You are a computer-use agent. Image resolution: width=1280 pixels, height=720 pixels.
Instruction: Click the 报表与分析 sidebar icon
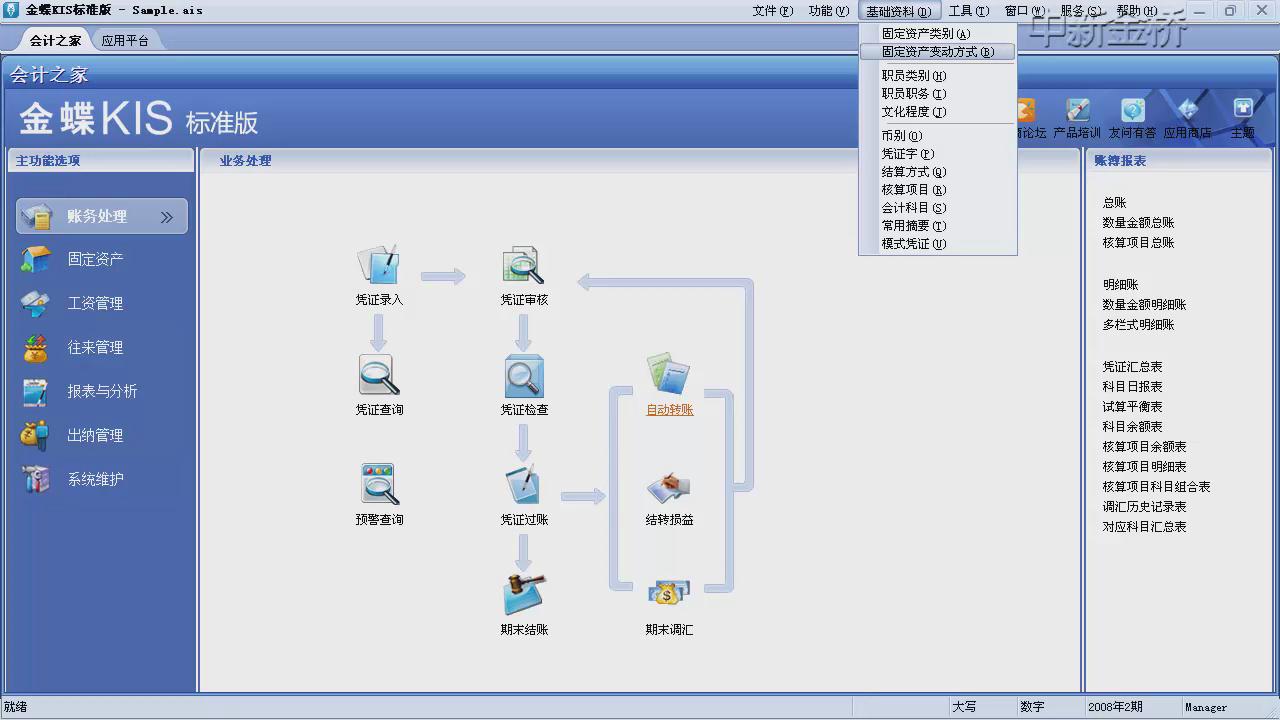click(36, 391)
